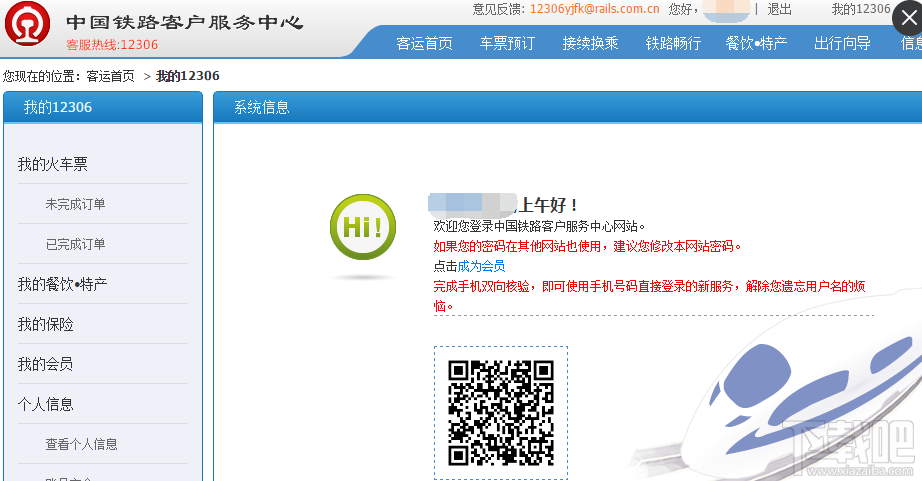Click the 退出 logout link
The height and width of the screenshot is (481, 922).
[x=780, y=9]
